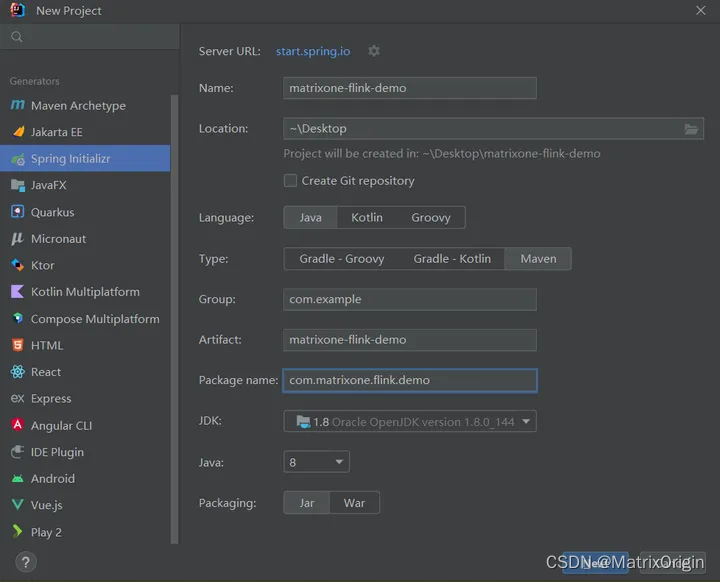Image resolution: width=720 pixels, height=582 pixels.
Task: Enable Create Git repository checkbox
Action: point(290,181)
